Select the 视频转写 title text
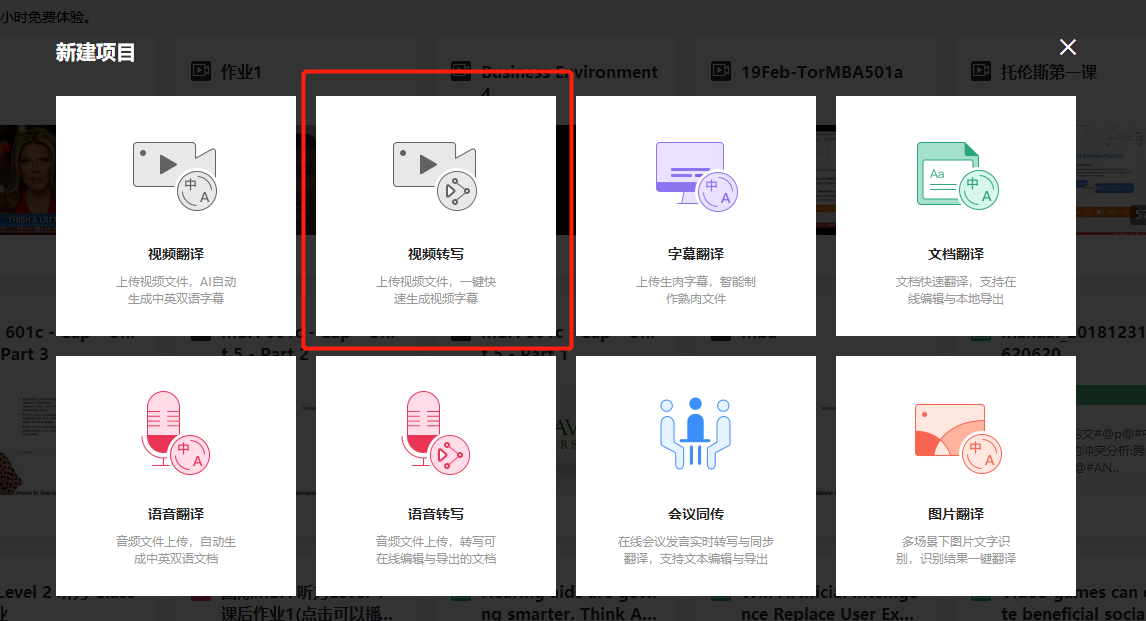Viewport: 1146px width, 621px height. pyautogui.click(x=436, y=254)
